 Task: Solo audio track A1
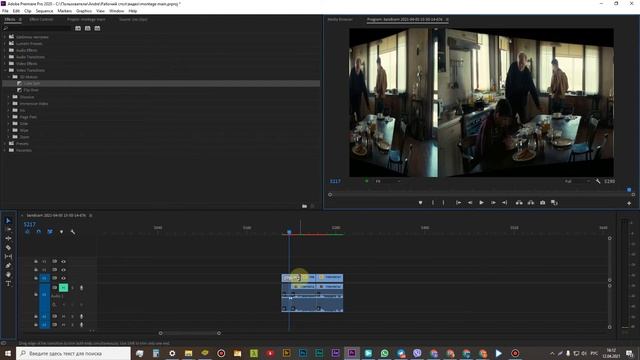click(x=73, y=288)
